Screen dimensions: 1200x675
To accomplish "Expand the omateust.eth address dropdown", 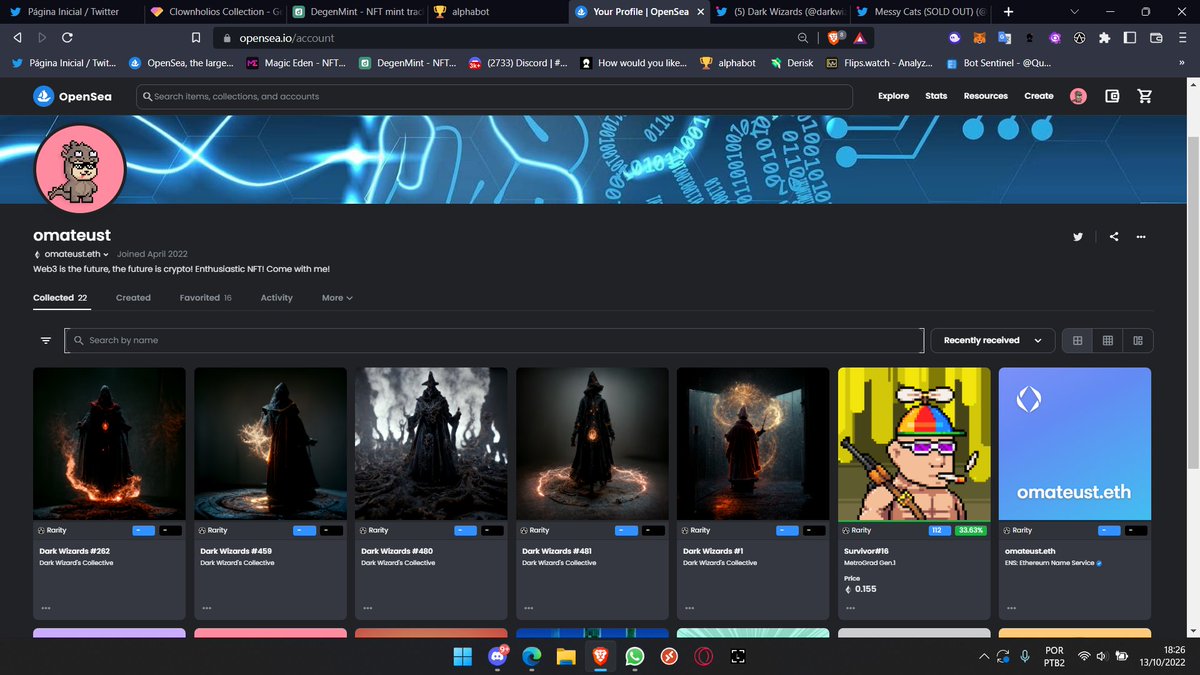I will tap(76, 254).
